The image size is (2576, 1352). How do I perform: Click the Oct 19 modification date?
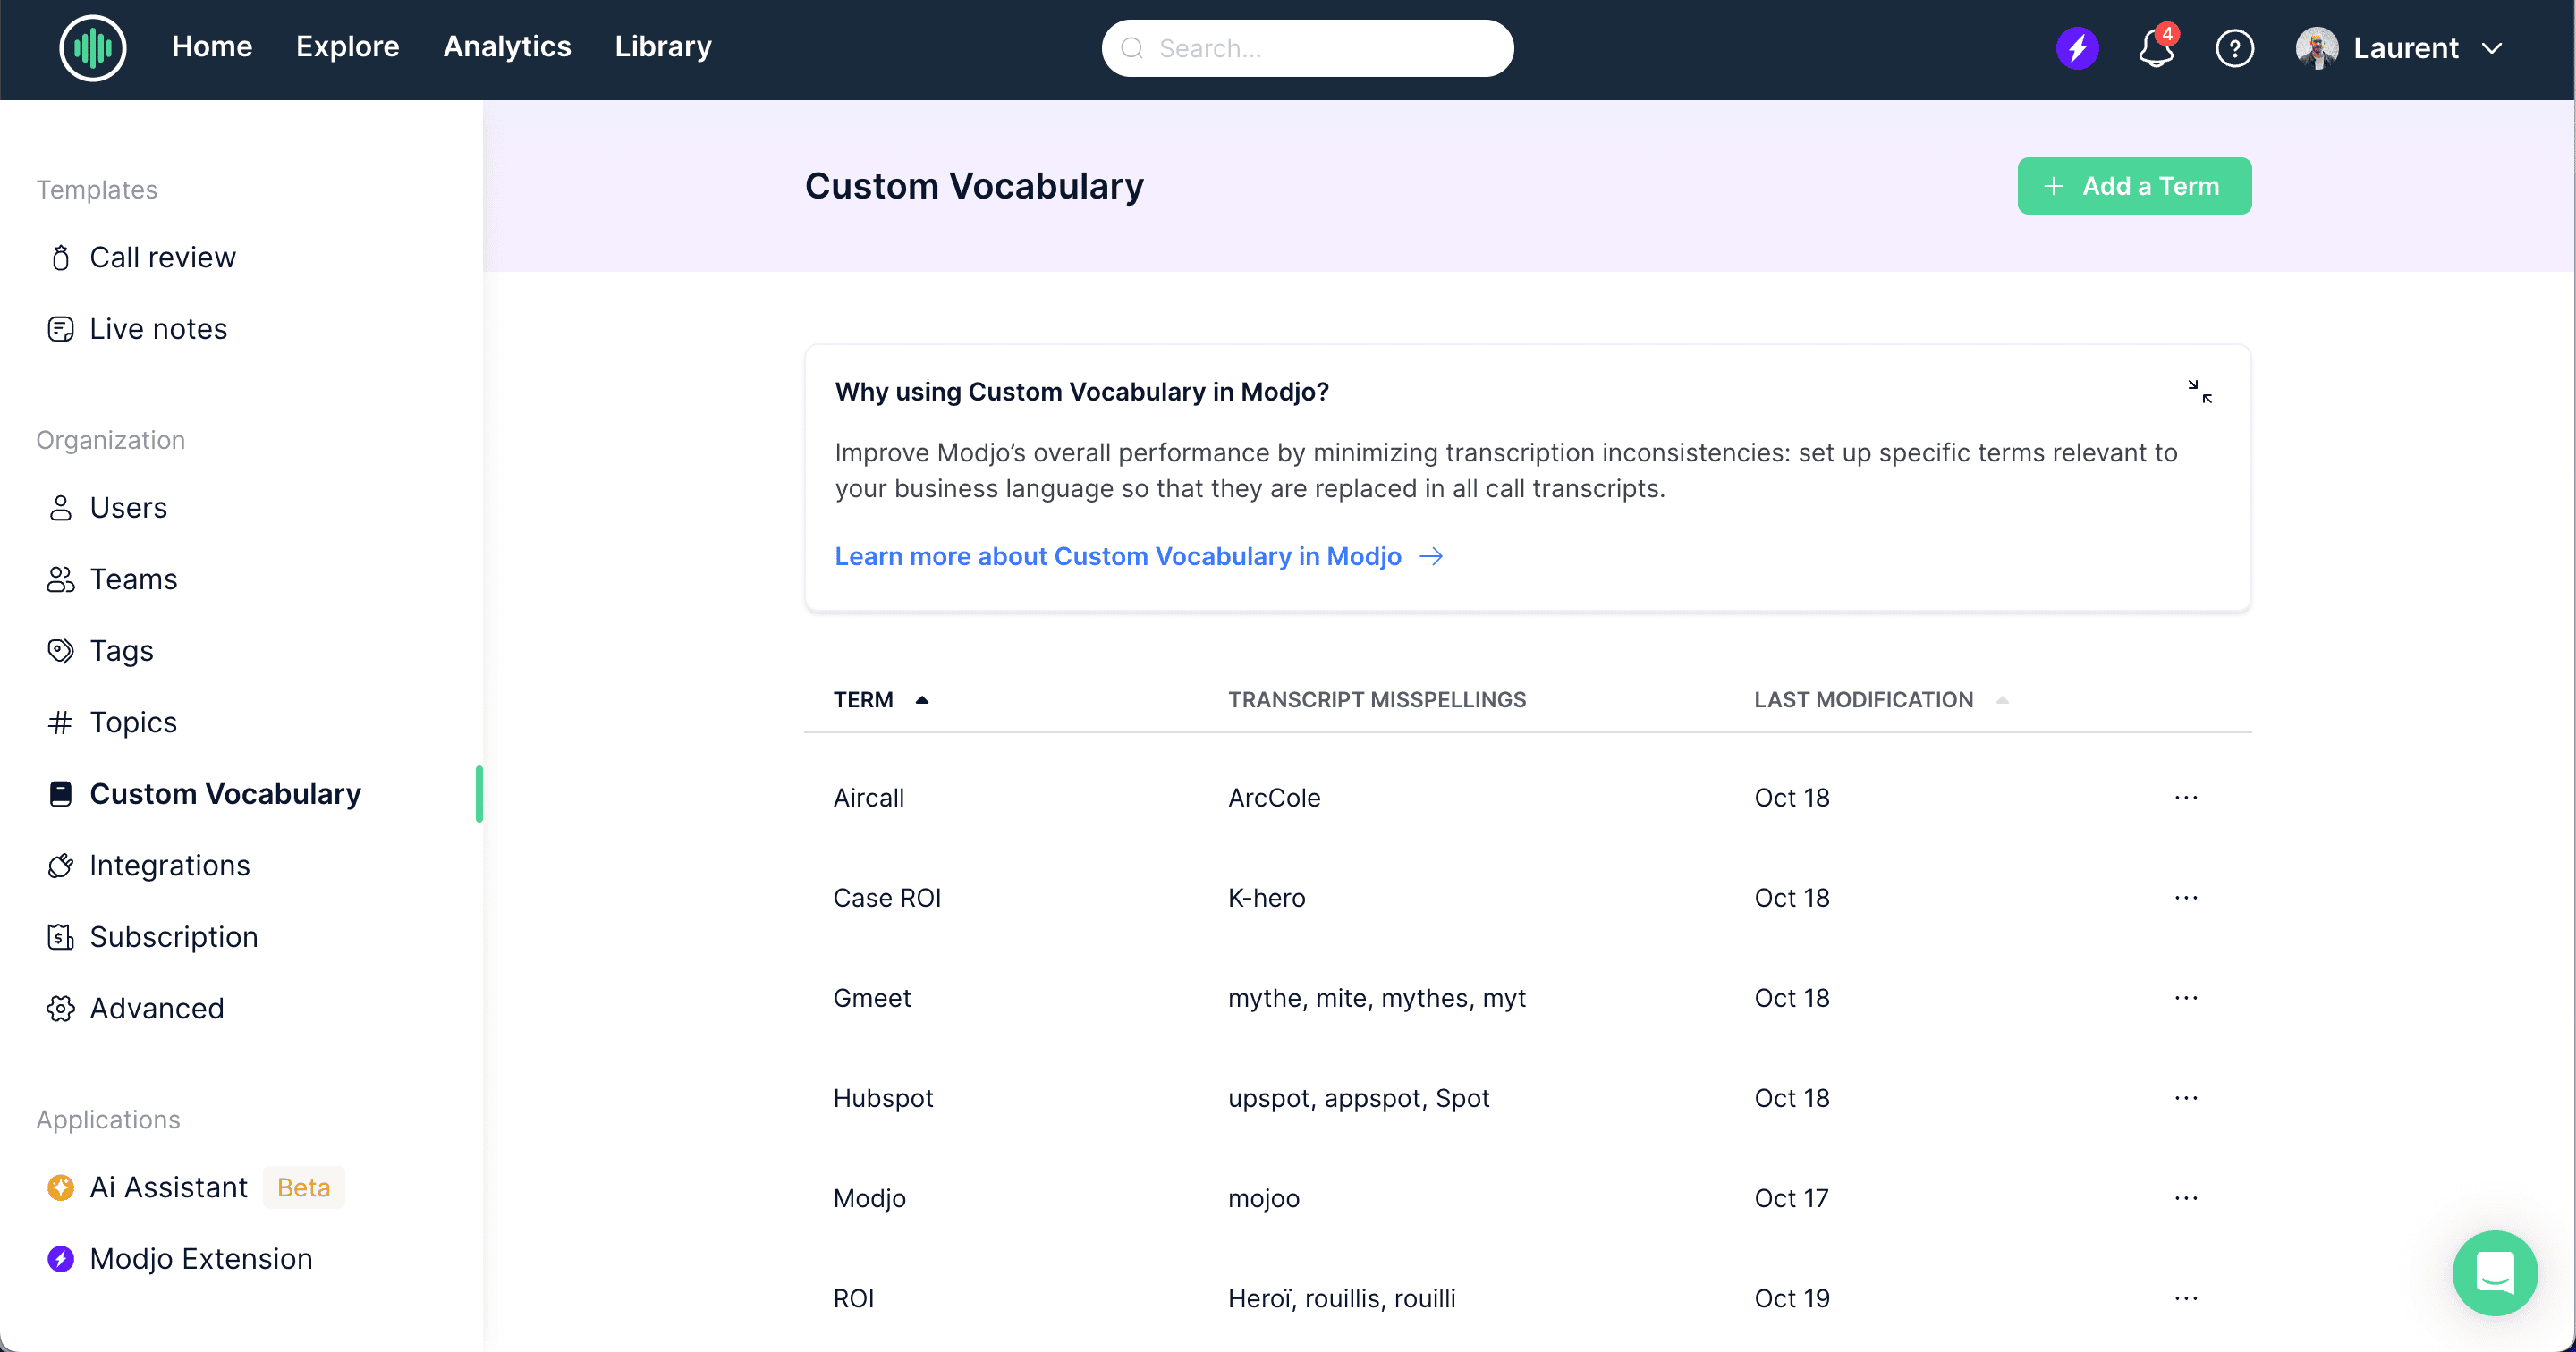1791,1298
